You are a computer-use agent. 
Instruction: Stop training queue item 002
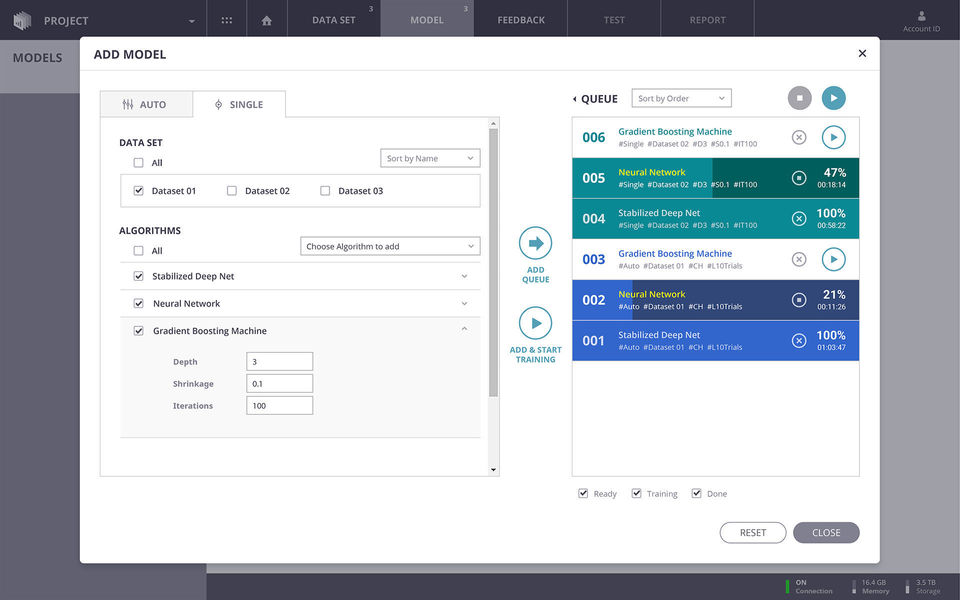tap(799, 300)
